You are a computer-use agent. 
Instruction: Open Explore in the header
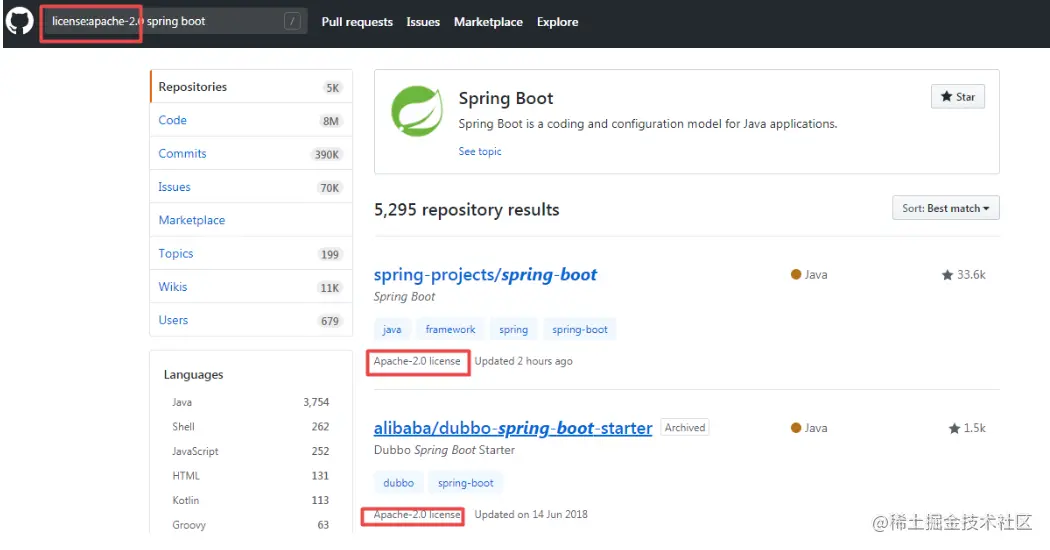tap(557, 22)
